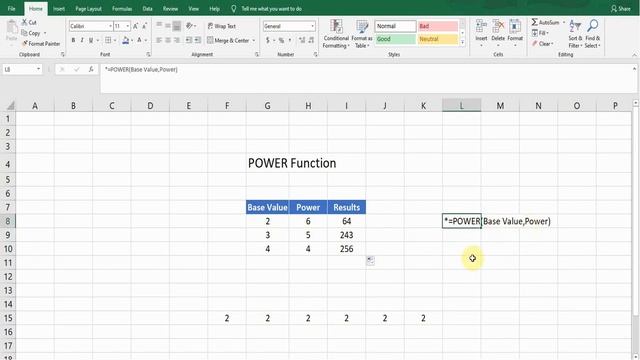
Task: Apply Percent Style
Action: pyautogui.click(x=281, y=40)
